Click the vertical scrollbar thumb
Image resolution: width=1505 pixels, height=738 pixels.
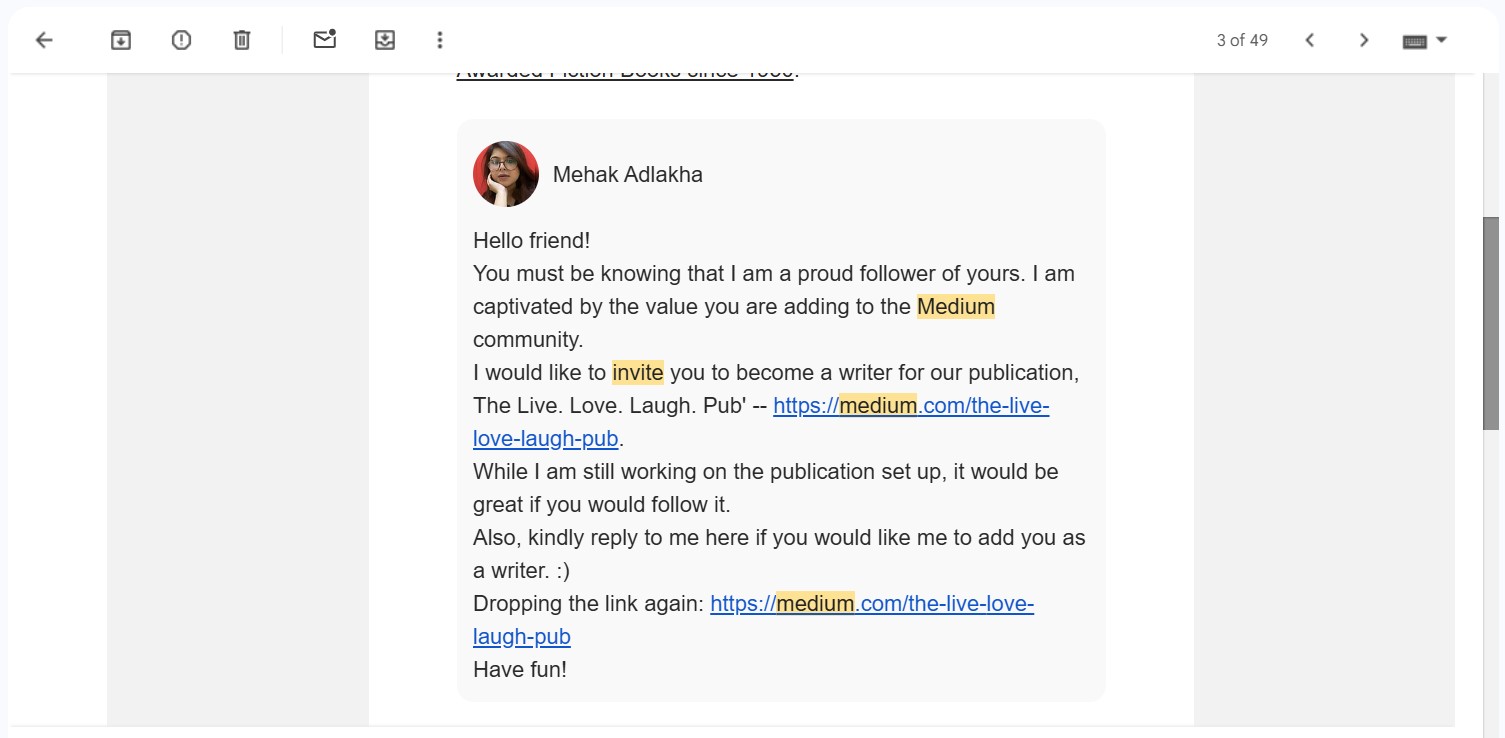(x=1490, y=322)
